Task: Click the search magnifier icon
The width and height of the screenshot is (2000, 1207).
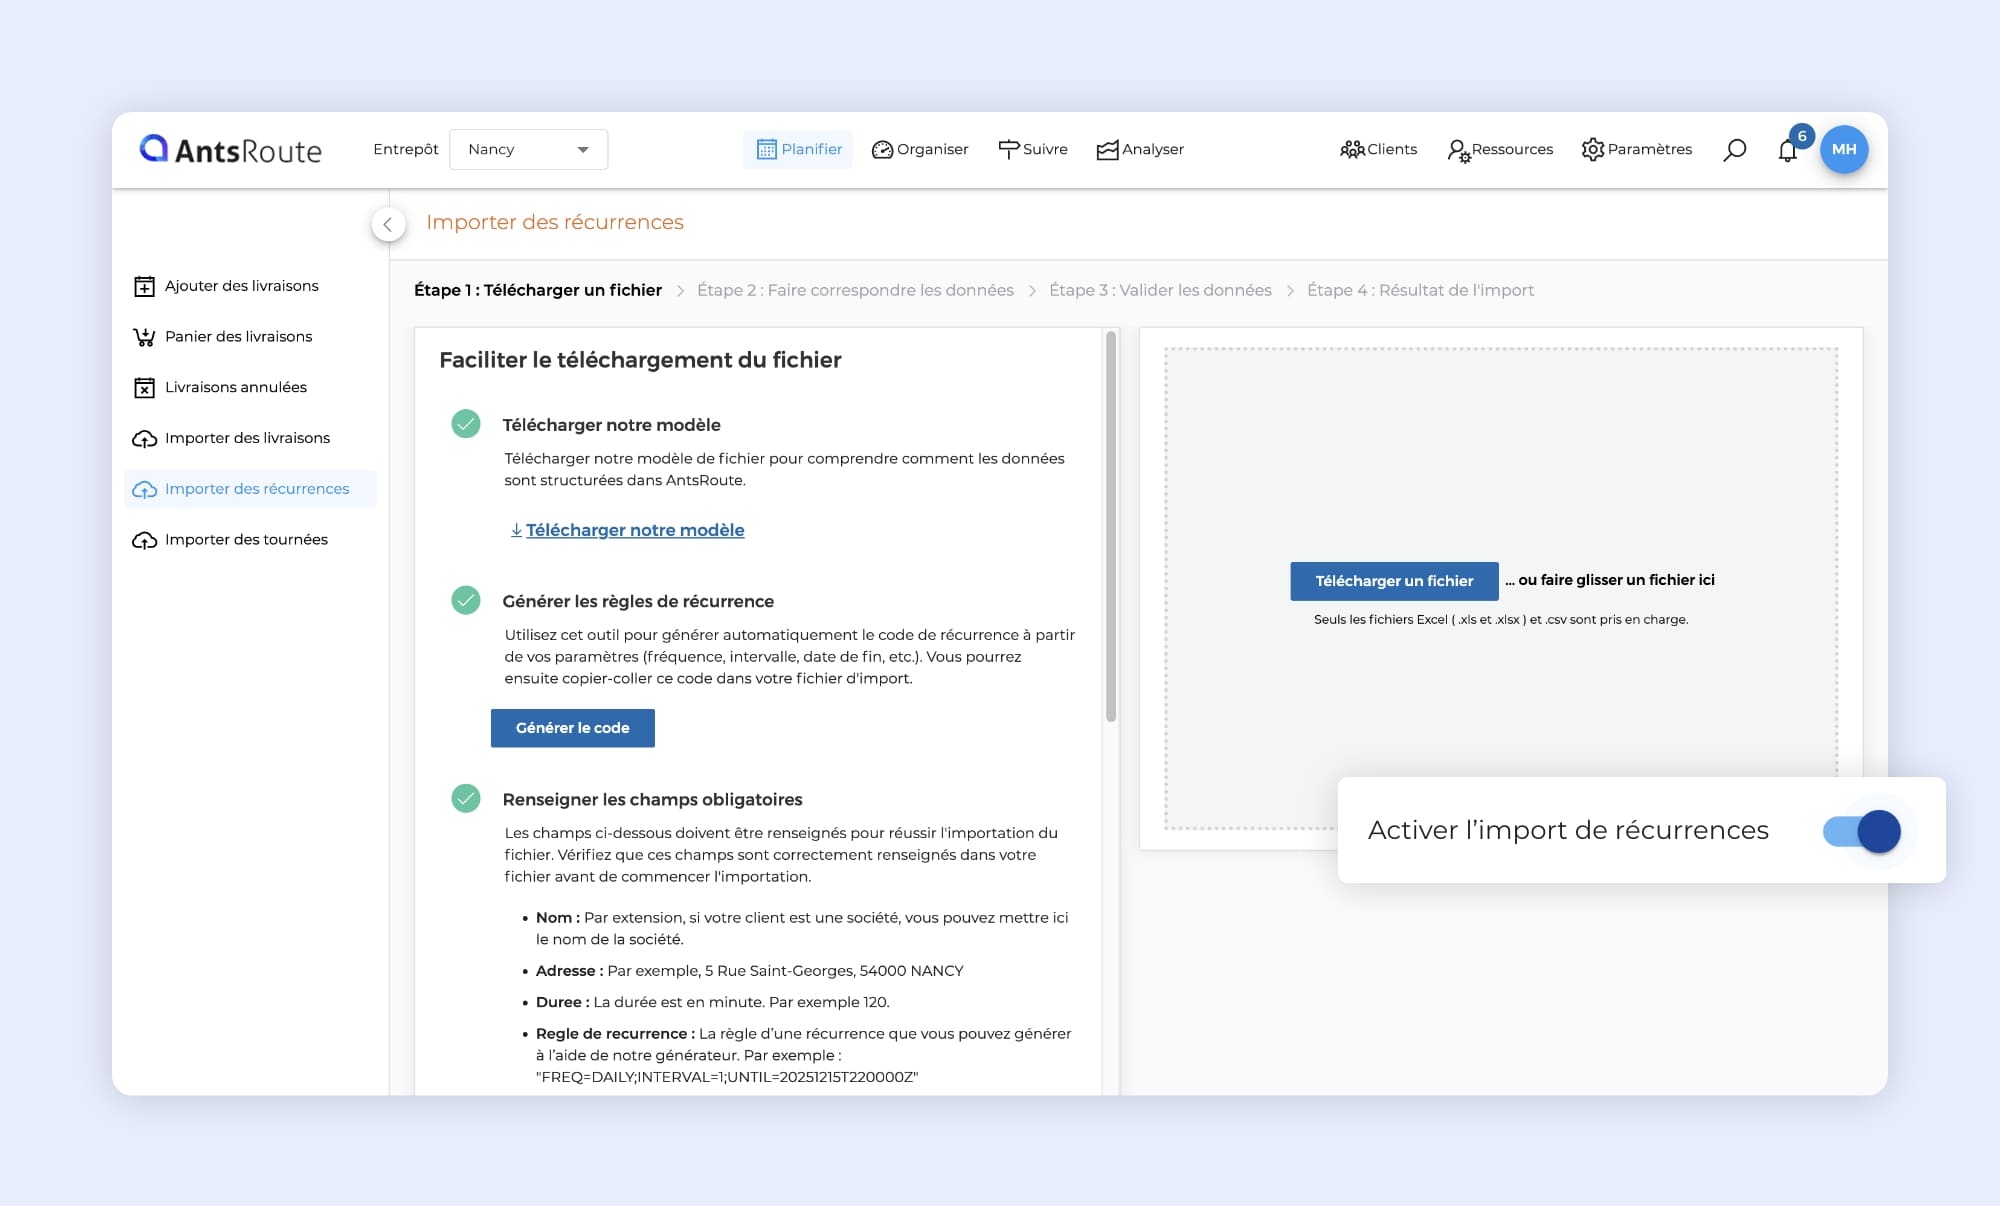Action: (x=1734, y=150)
